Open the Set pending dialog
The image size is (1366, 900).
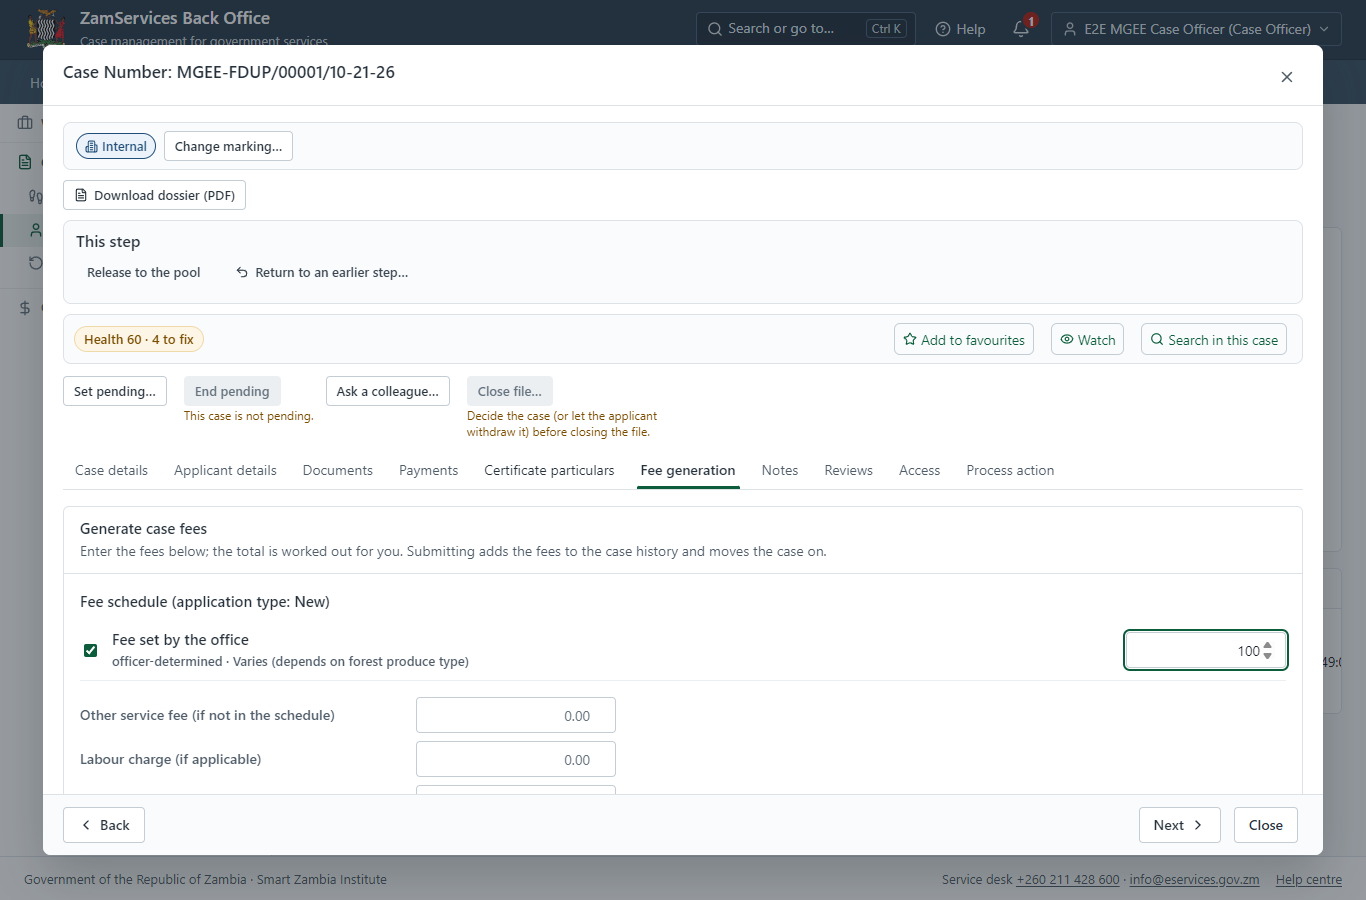pos(115,391)
